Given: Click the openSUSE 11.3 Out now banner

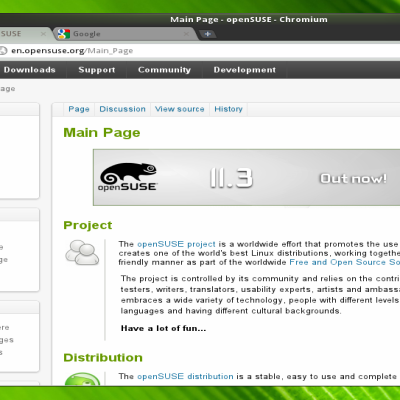Looking at the screenshot, I should 247,177.
